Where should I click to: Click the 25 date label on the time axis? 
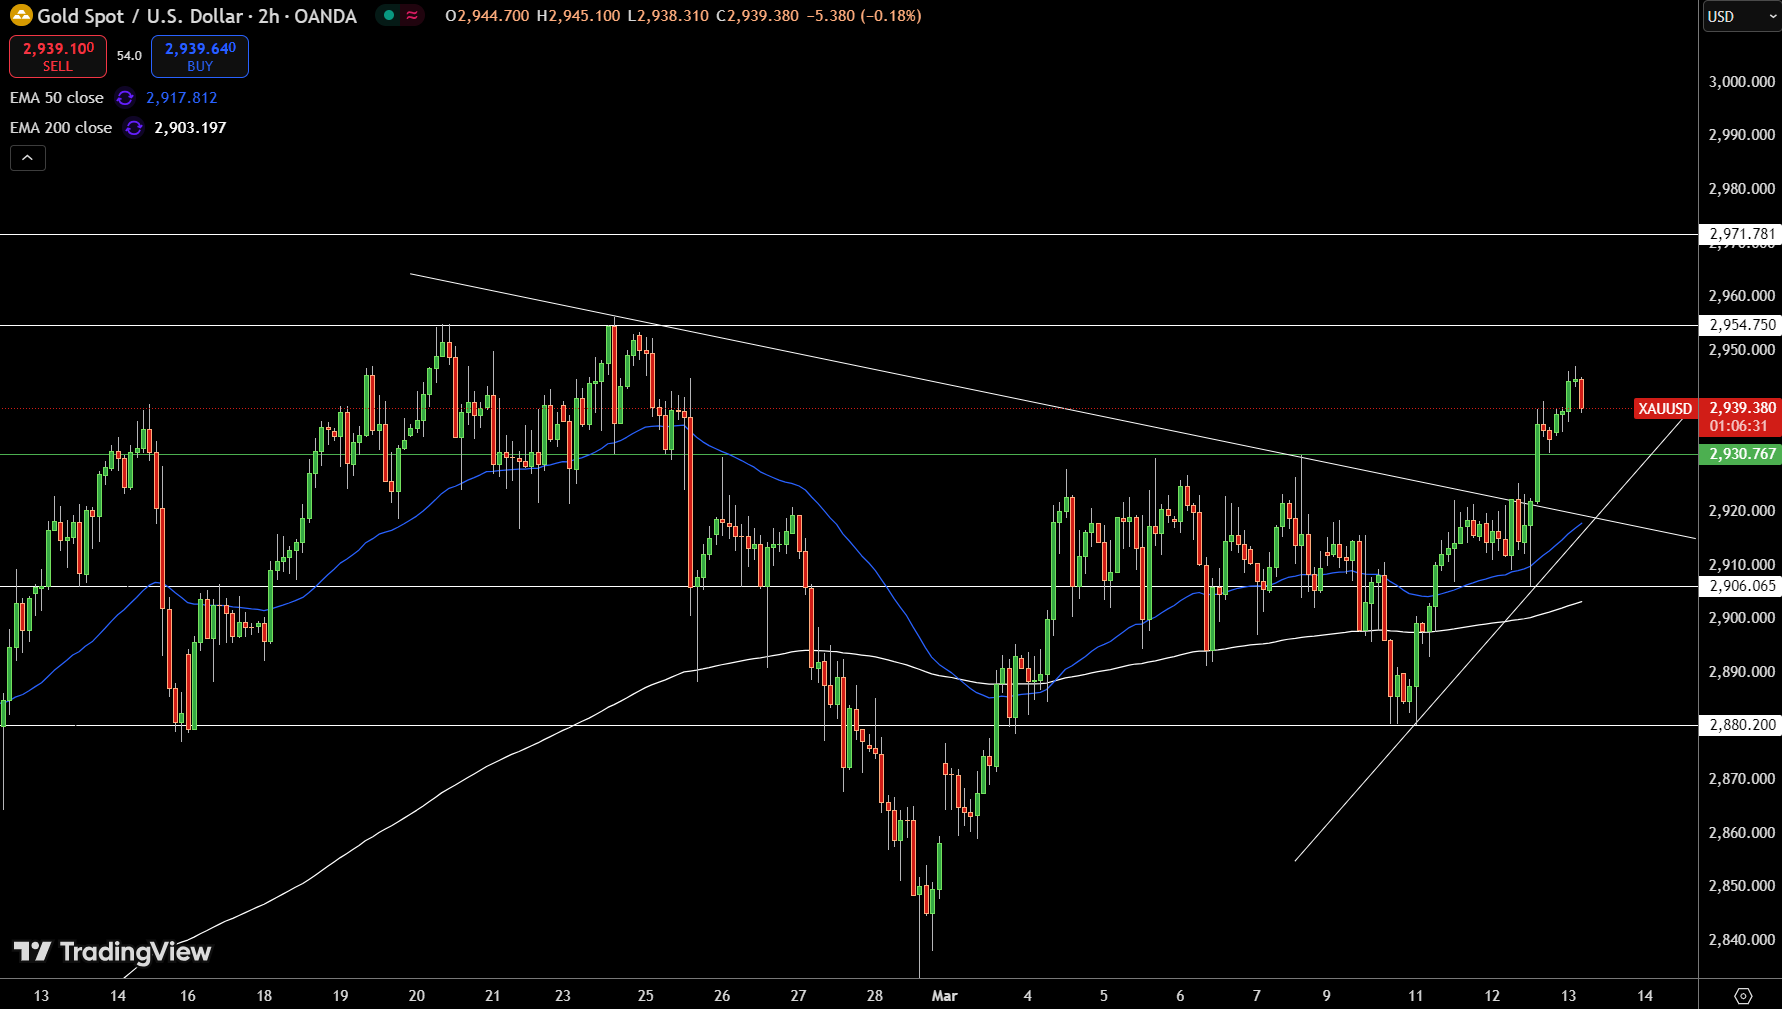[x=646, y=996]
